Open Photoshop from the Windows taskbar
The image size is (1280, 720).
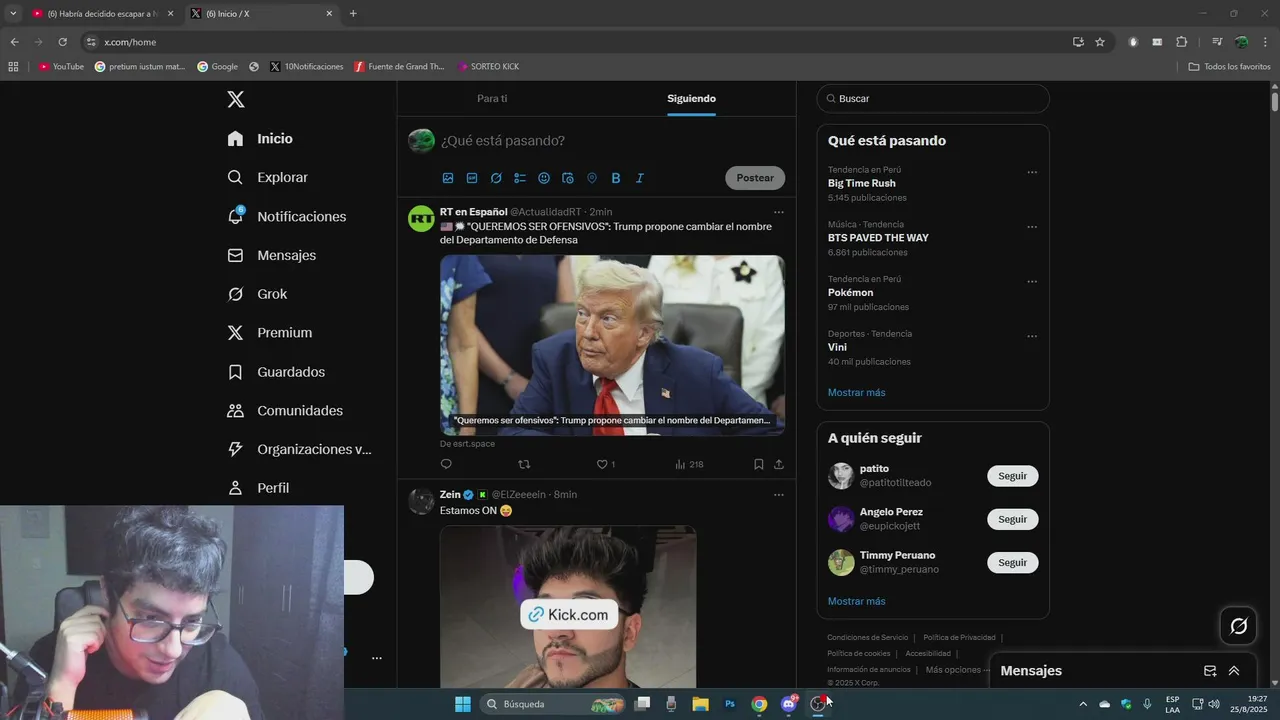tap(730, 704)
